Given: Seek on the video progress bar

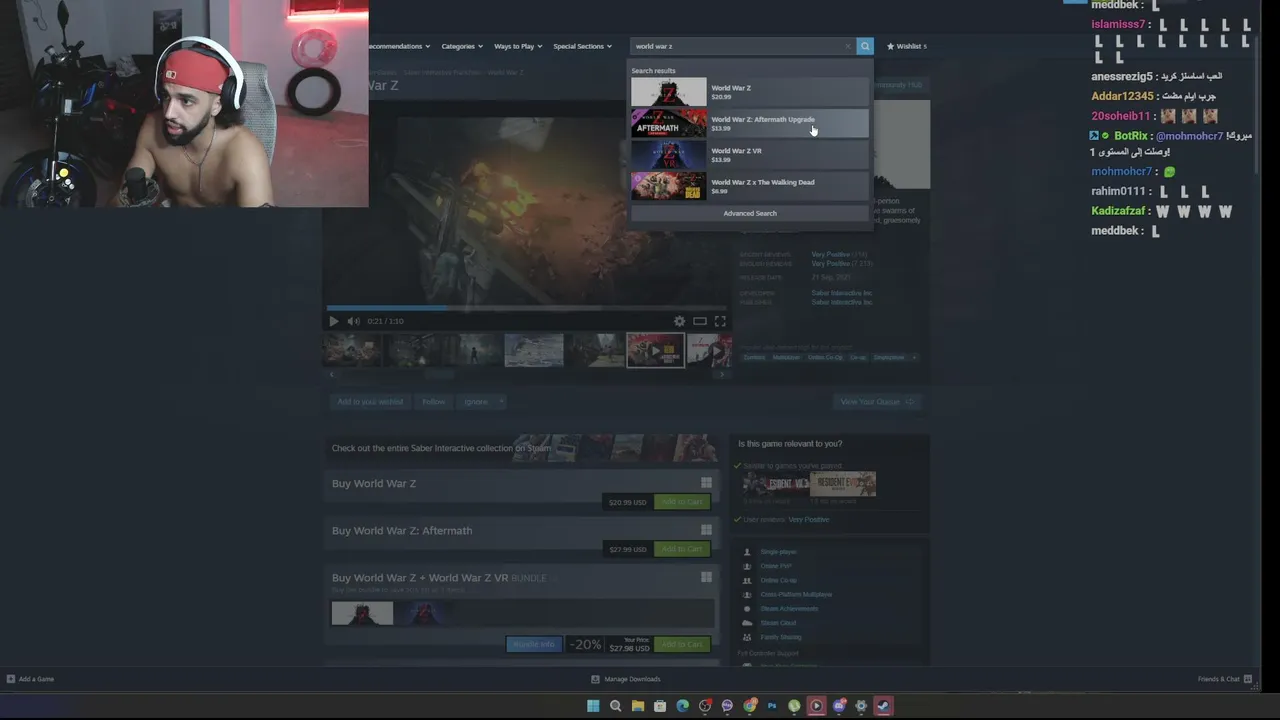Looking at the screenshot, I should (x=526, y=308).
